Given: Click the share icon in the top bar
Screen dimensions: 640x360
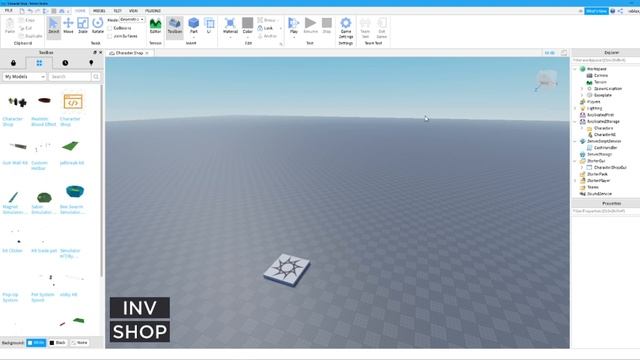Looking at the screenshot, I should click(x=620, y=11).
